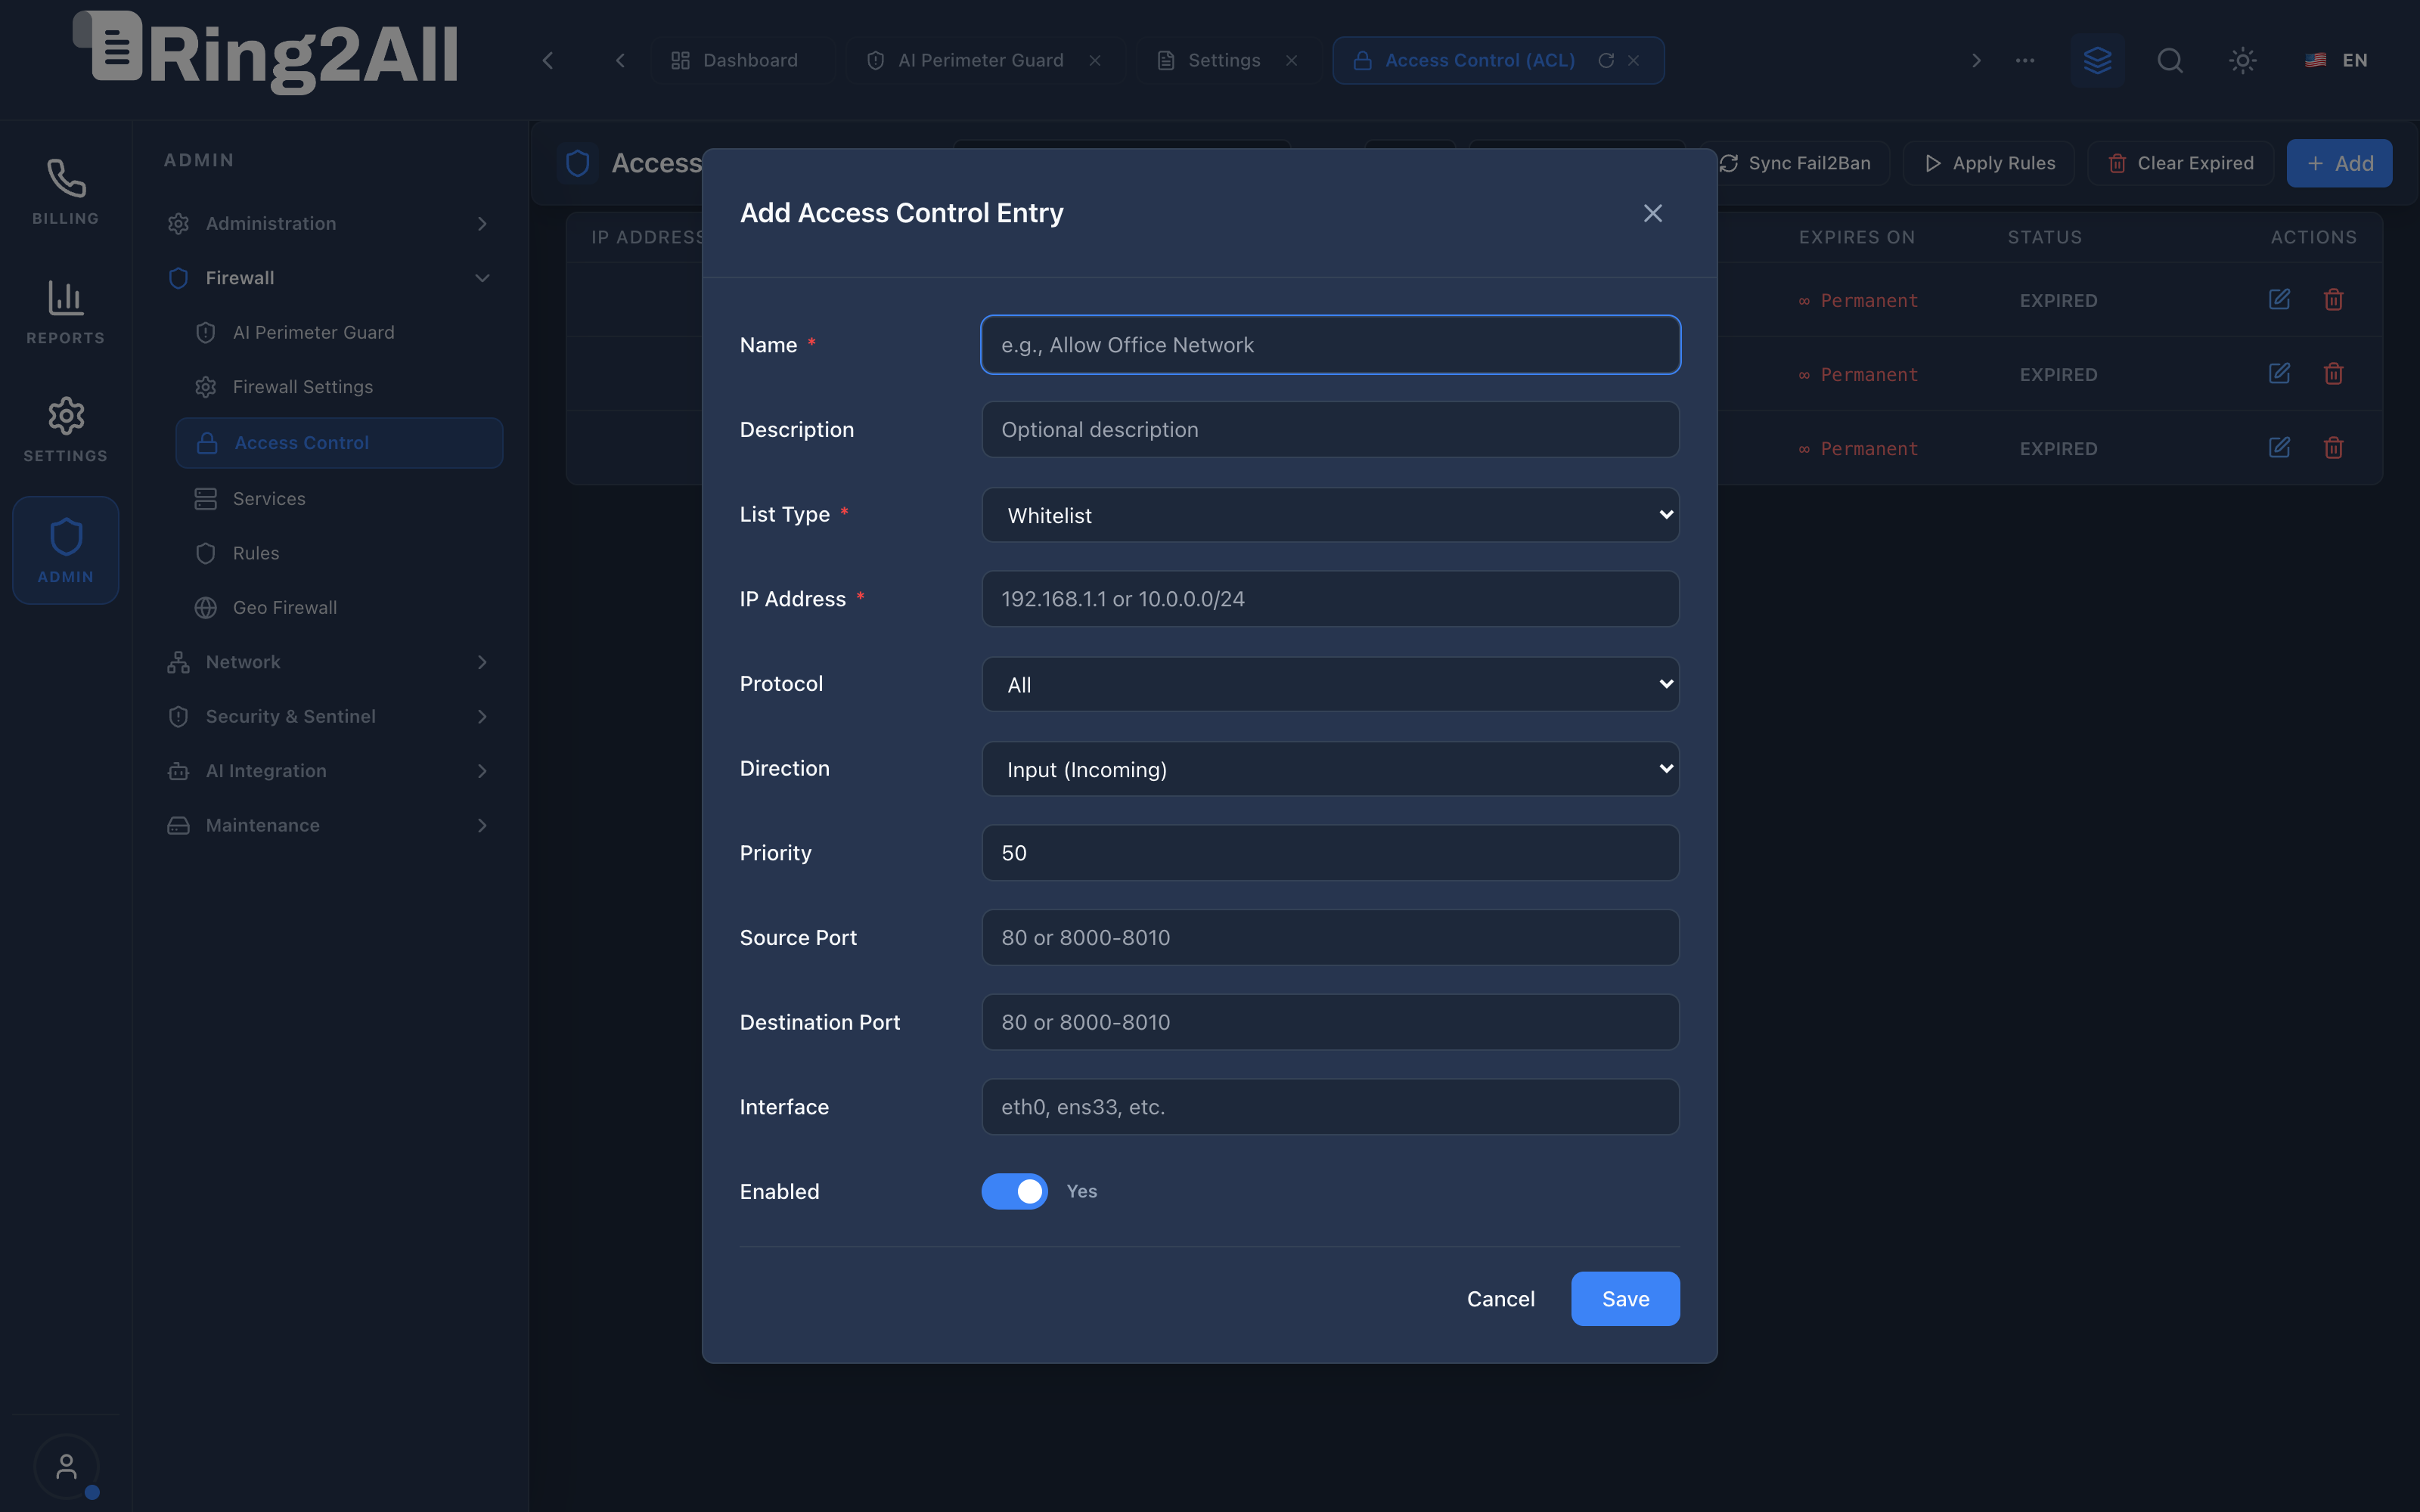Viewport: 2420px width, 1512px height.
Task: Select Access Control in sidebar
Action: coord(339,442)
